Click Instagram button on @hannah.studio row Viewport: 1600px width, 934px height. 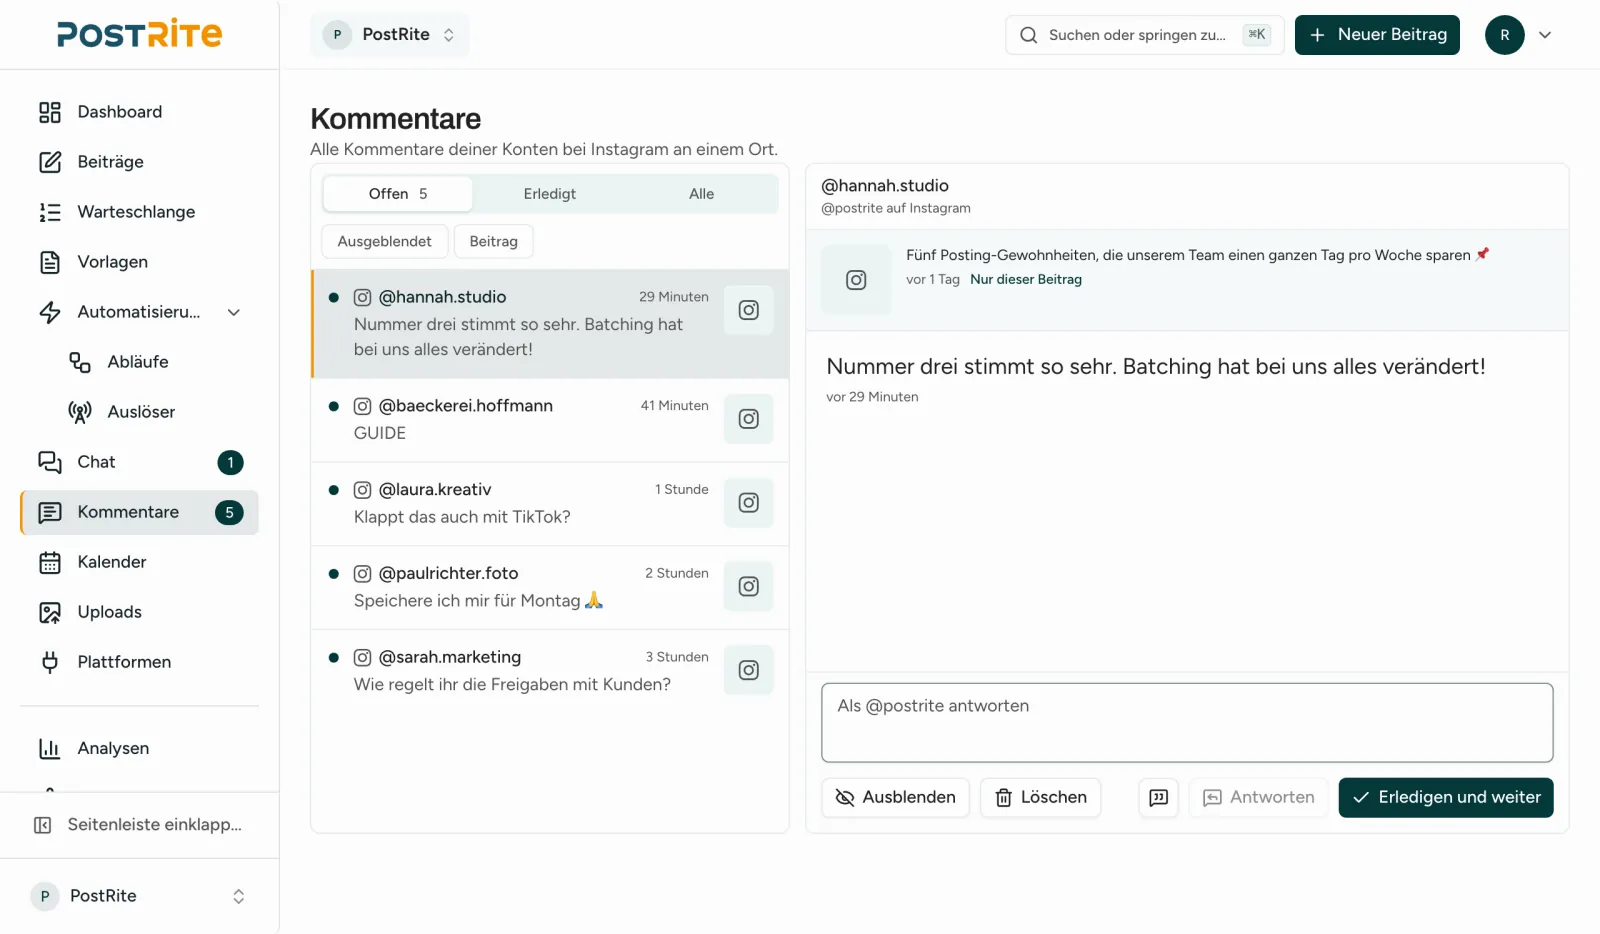click(749, 310)
